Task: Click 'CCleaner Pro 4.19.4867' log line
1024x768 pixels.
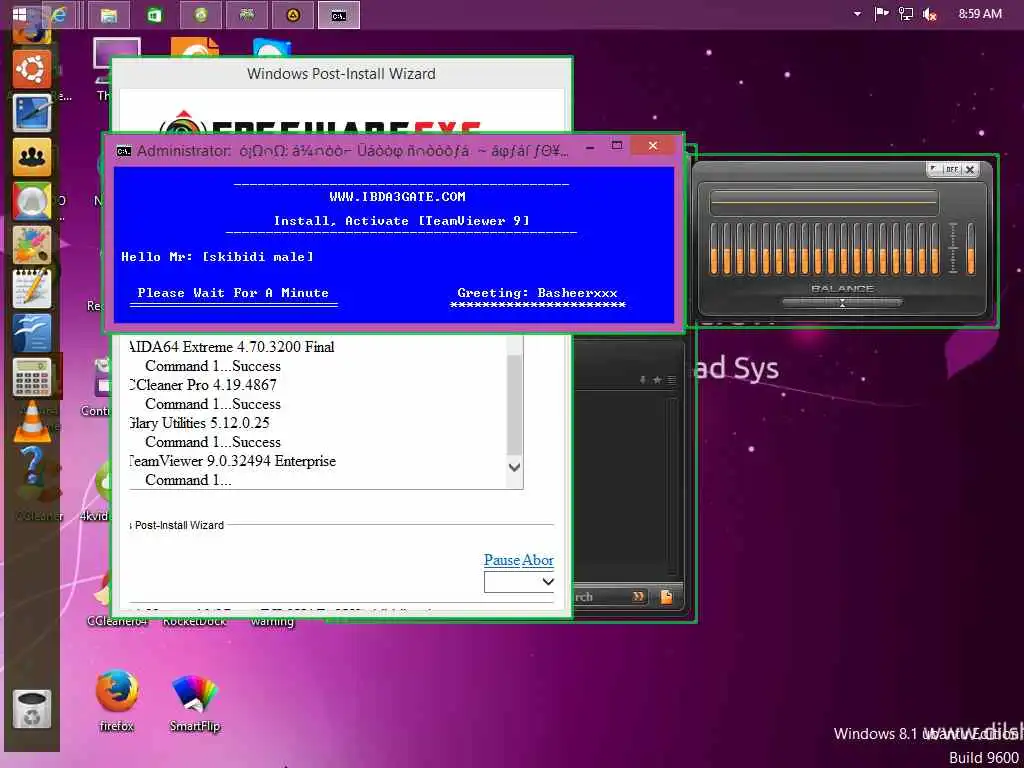Action: tap(202, 385)
